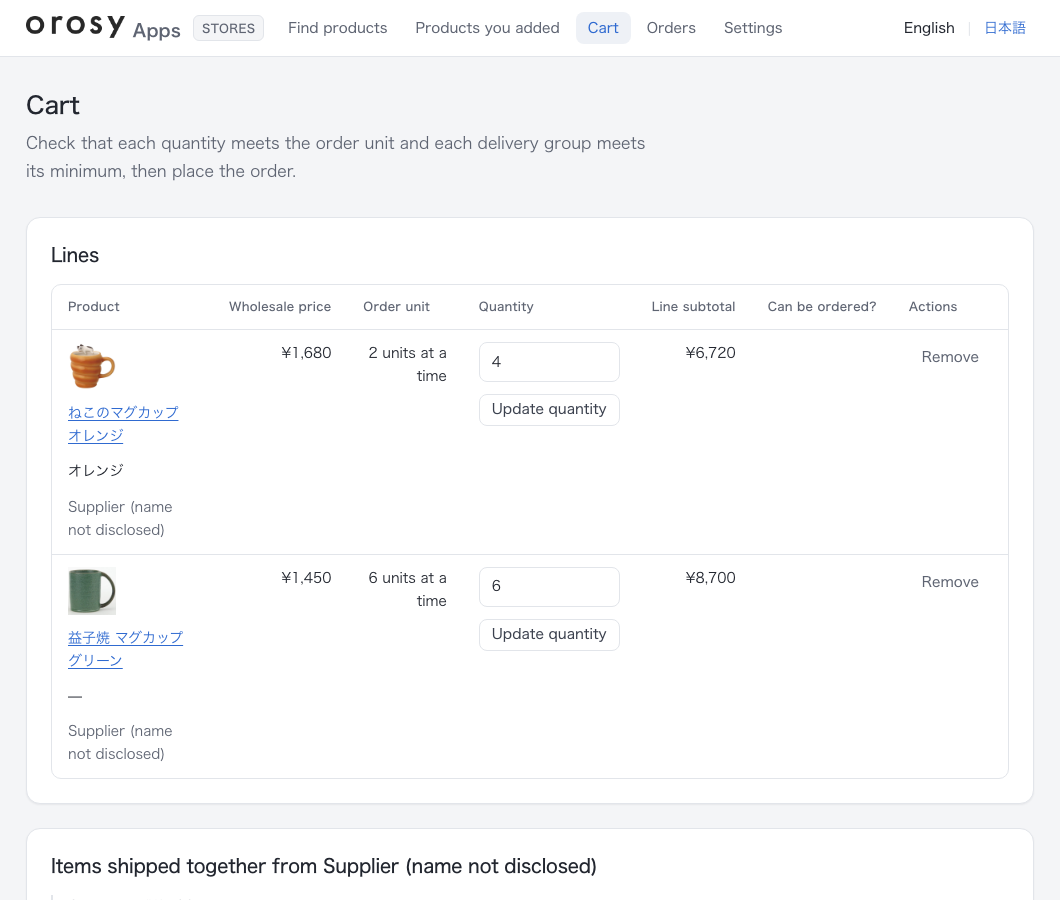Screen dimensions: 1060x900
Task: Click the ¥6,720 line subtotal
Action: coord(710,353)
